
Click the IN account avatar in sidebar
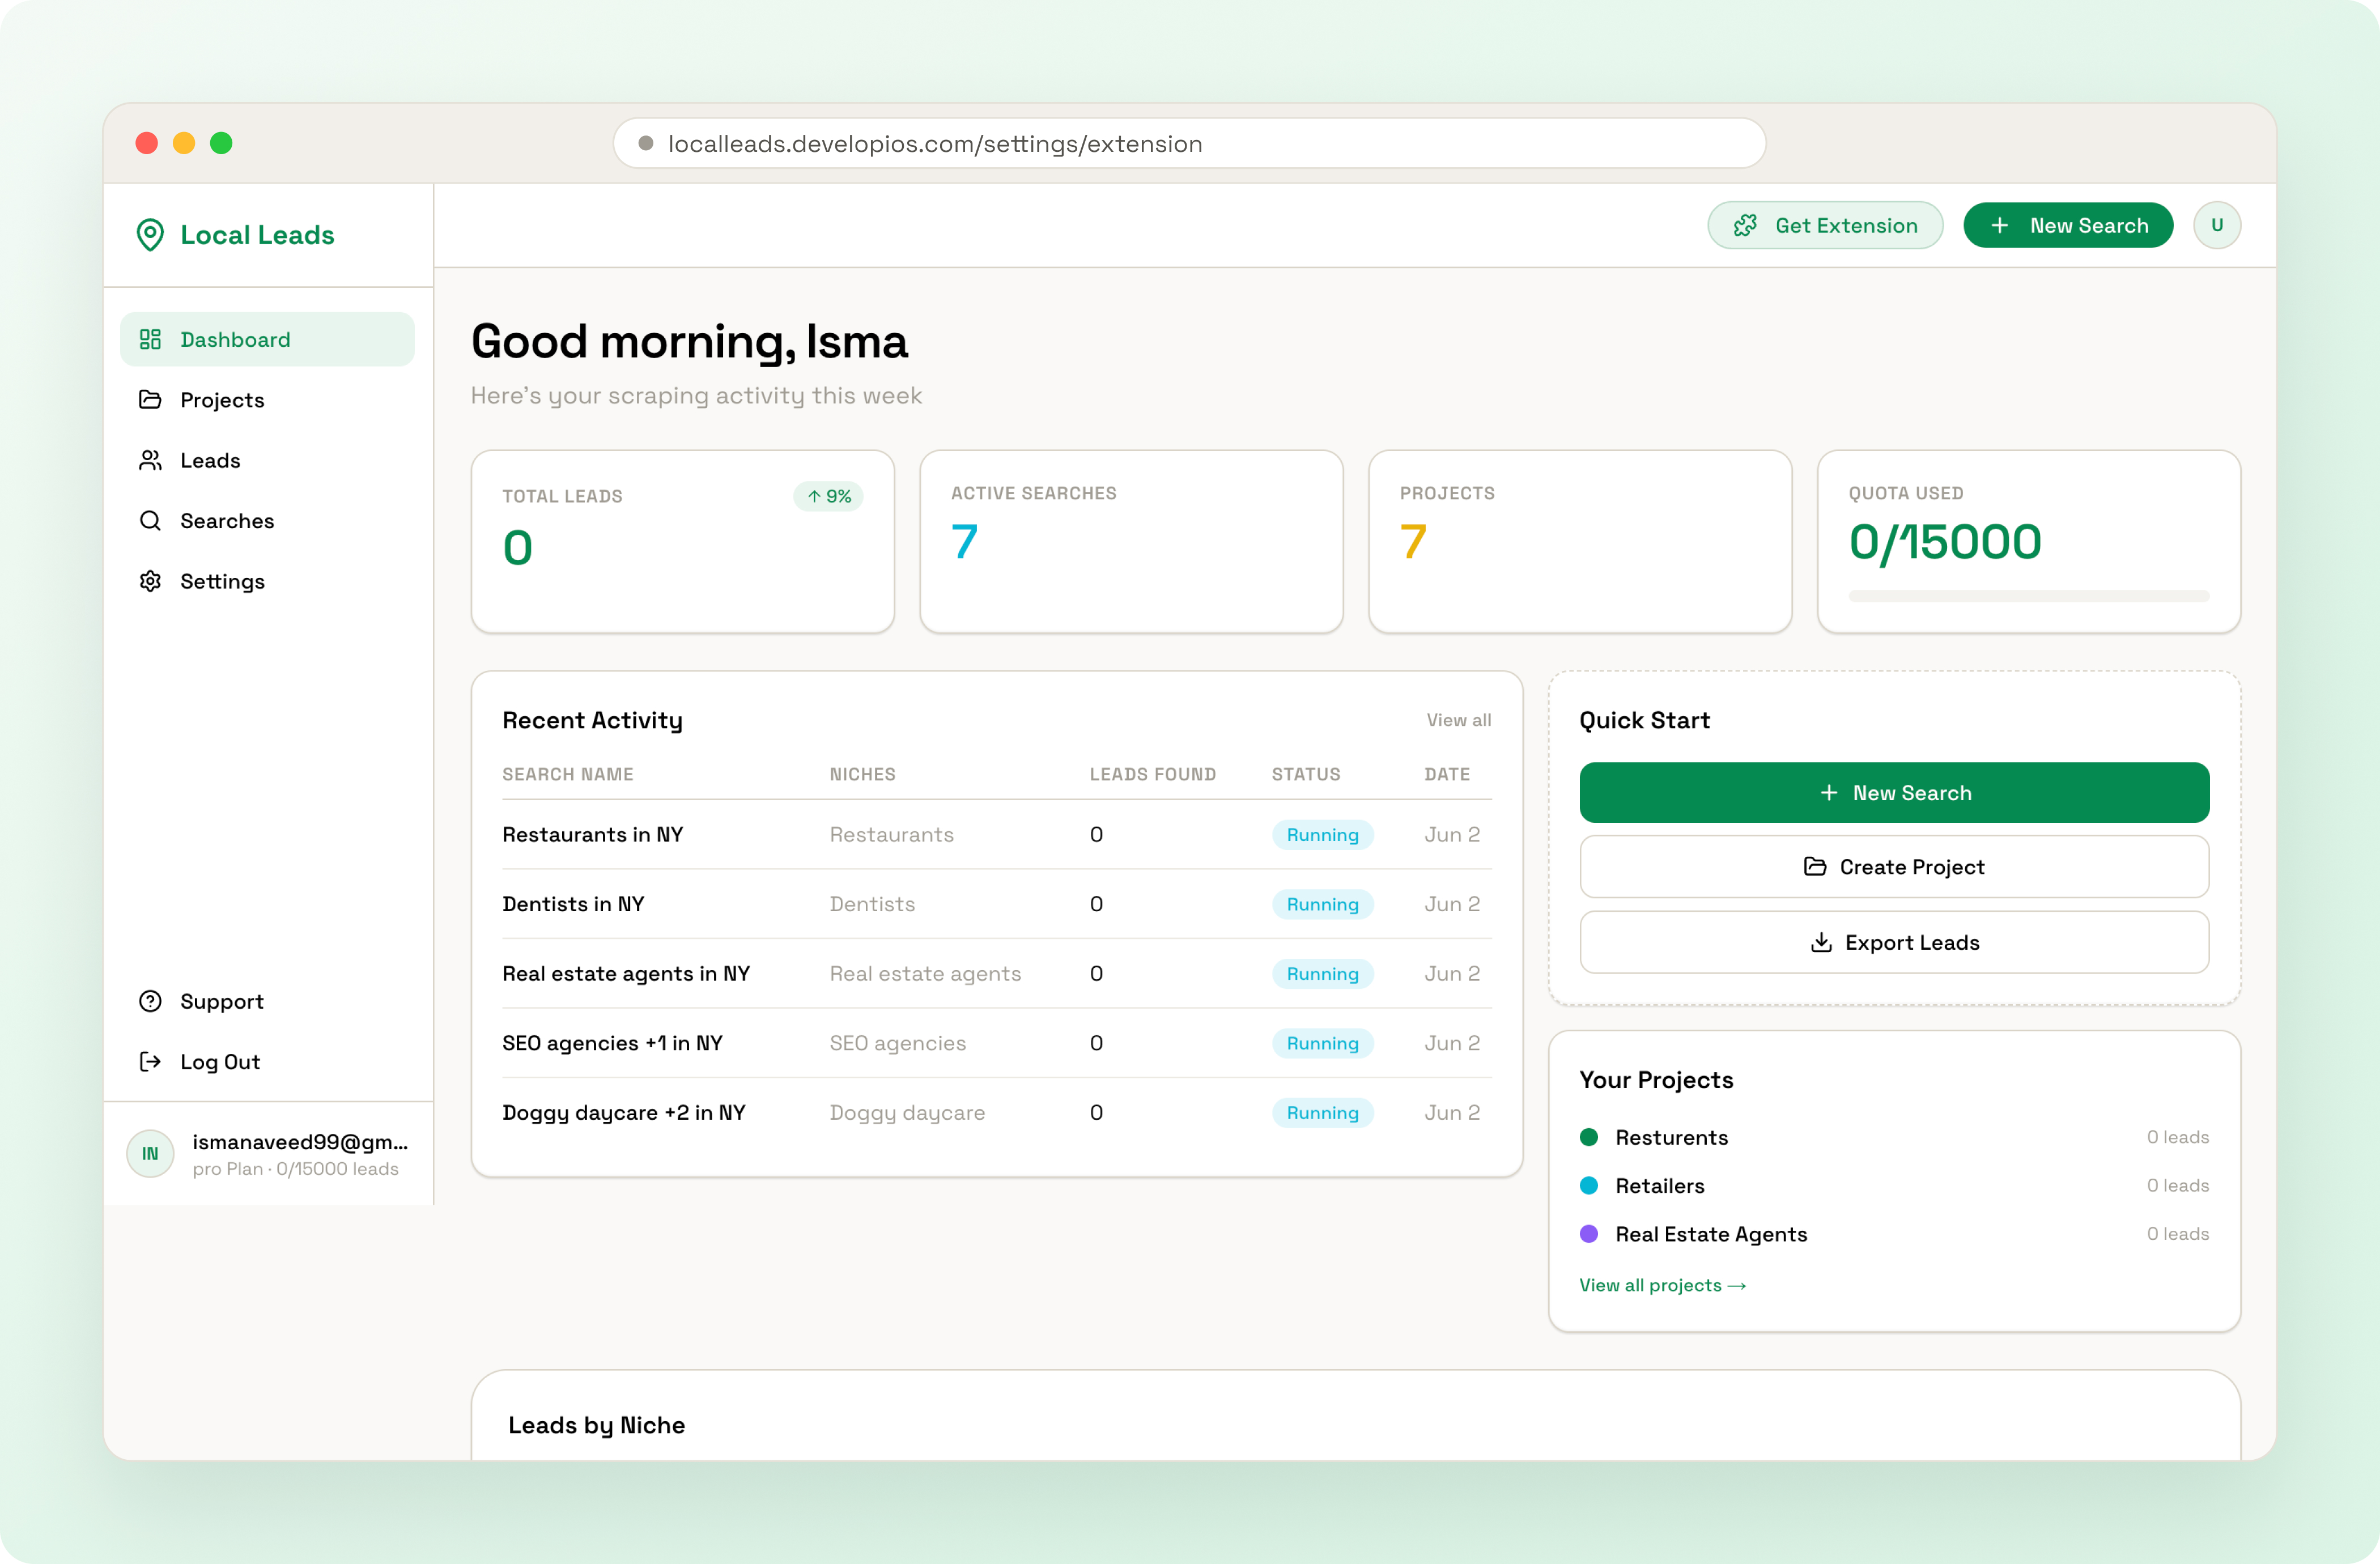click(150, 1154)
